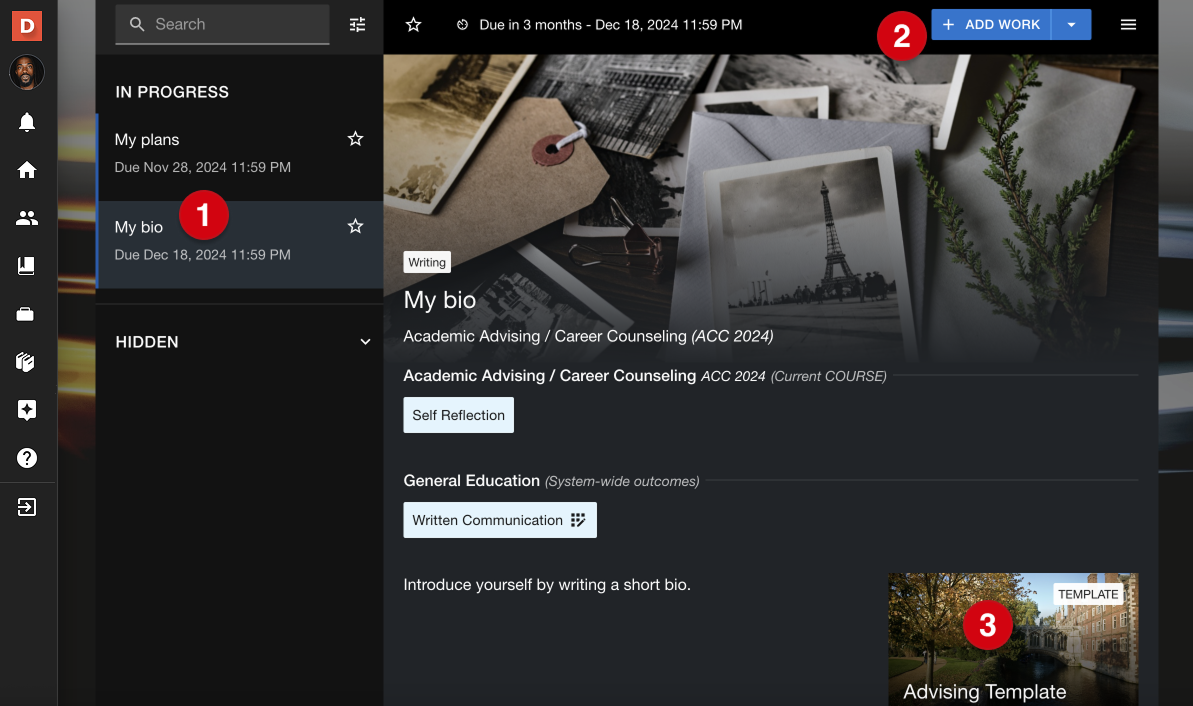Open the hamburger menu at top right
The width and height of the screenshot is (1193, 706).
tap(1128, 24)
